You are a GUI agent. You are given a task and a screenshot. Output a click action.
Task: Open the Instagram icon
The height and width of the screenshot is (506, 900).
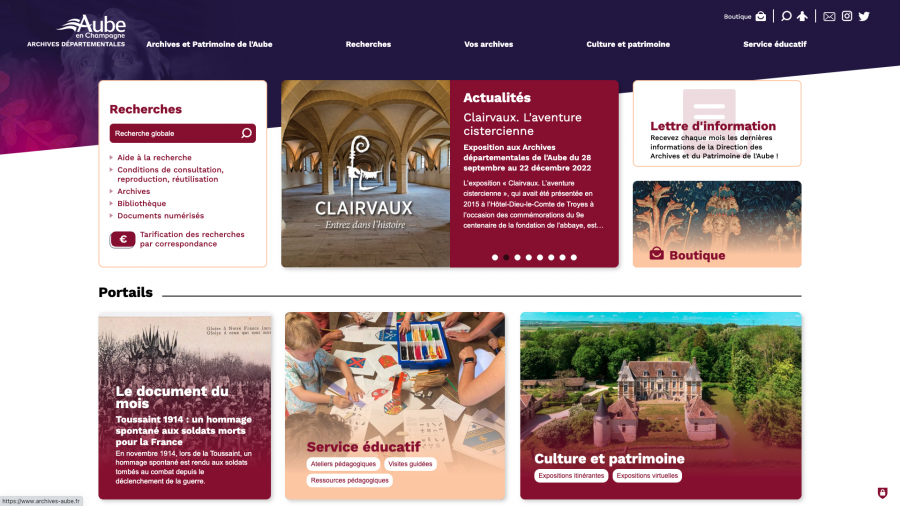(847, 16)
